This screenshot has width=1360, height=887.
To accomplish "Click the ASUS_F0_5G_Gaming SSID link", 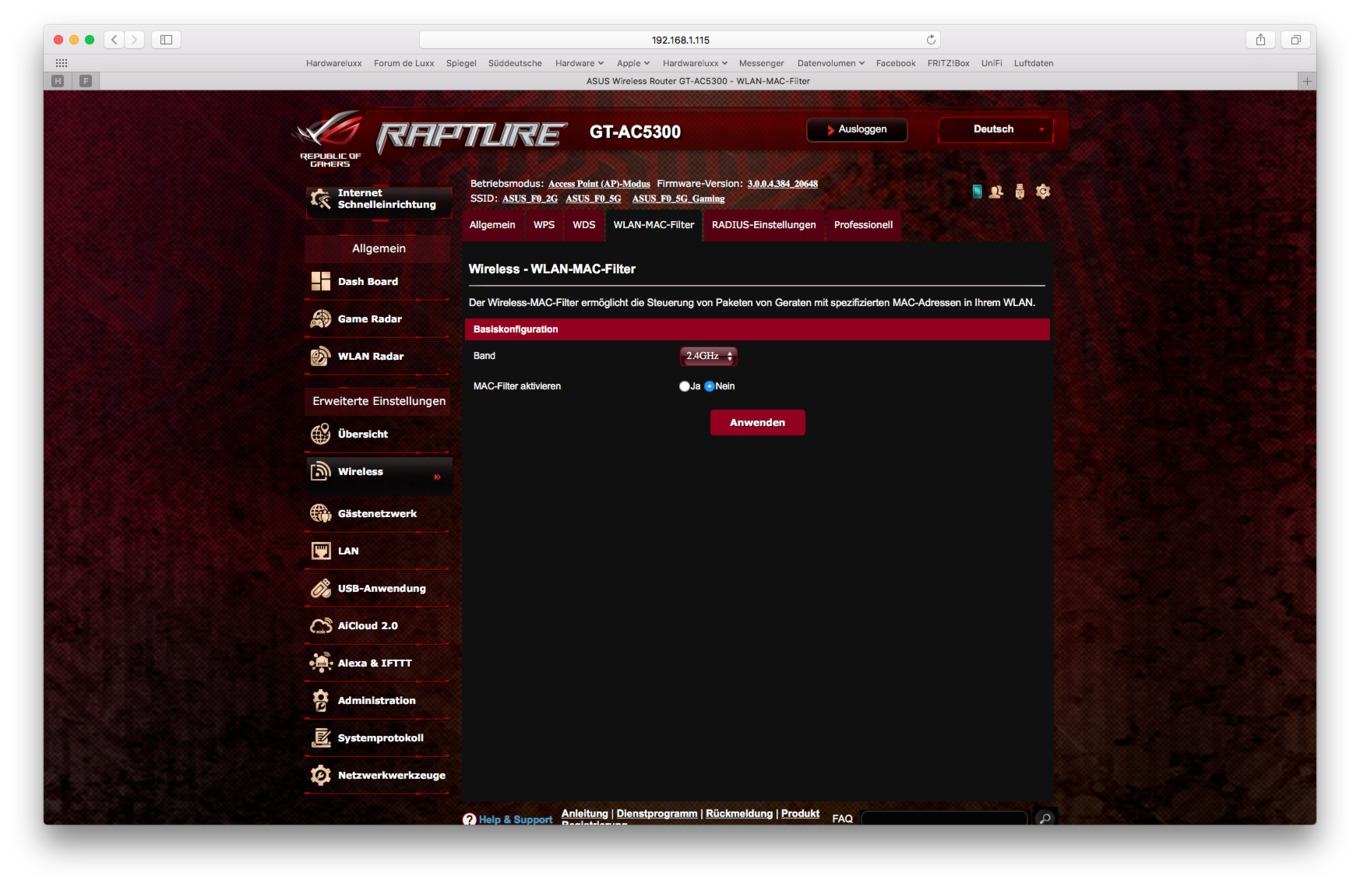I will point(678,199).
